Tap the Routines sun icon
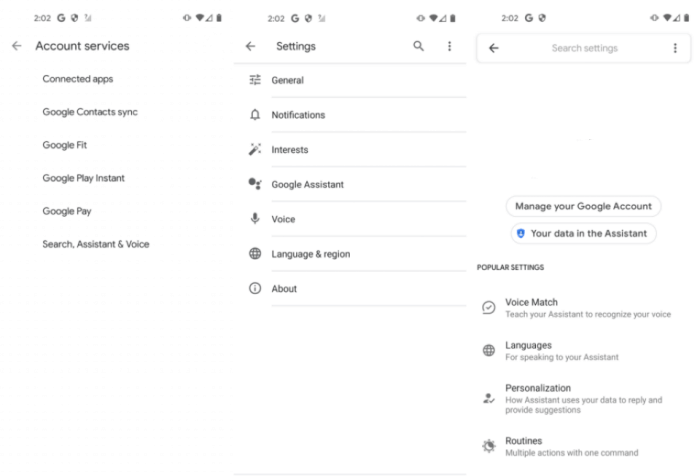Viewport: 700px width, 476px height. [x=489, y=446]
